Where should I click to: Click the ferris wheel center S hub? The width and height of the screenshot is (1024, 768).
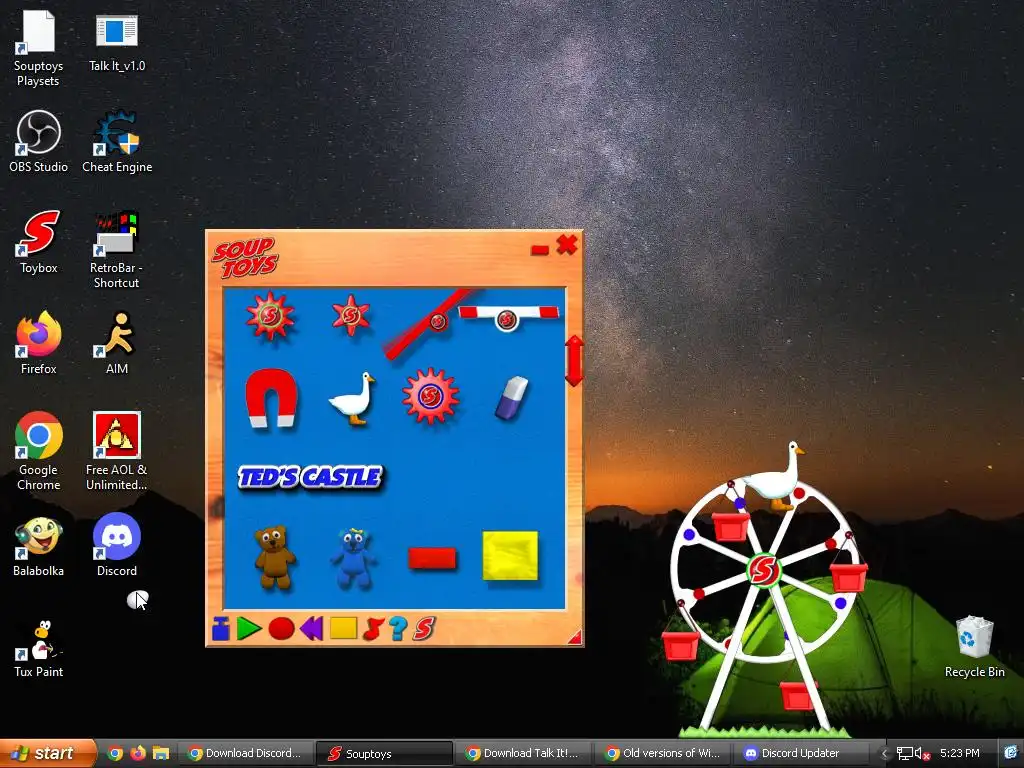pyautogui.click(x=763, y=569)
